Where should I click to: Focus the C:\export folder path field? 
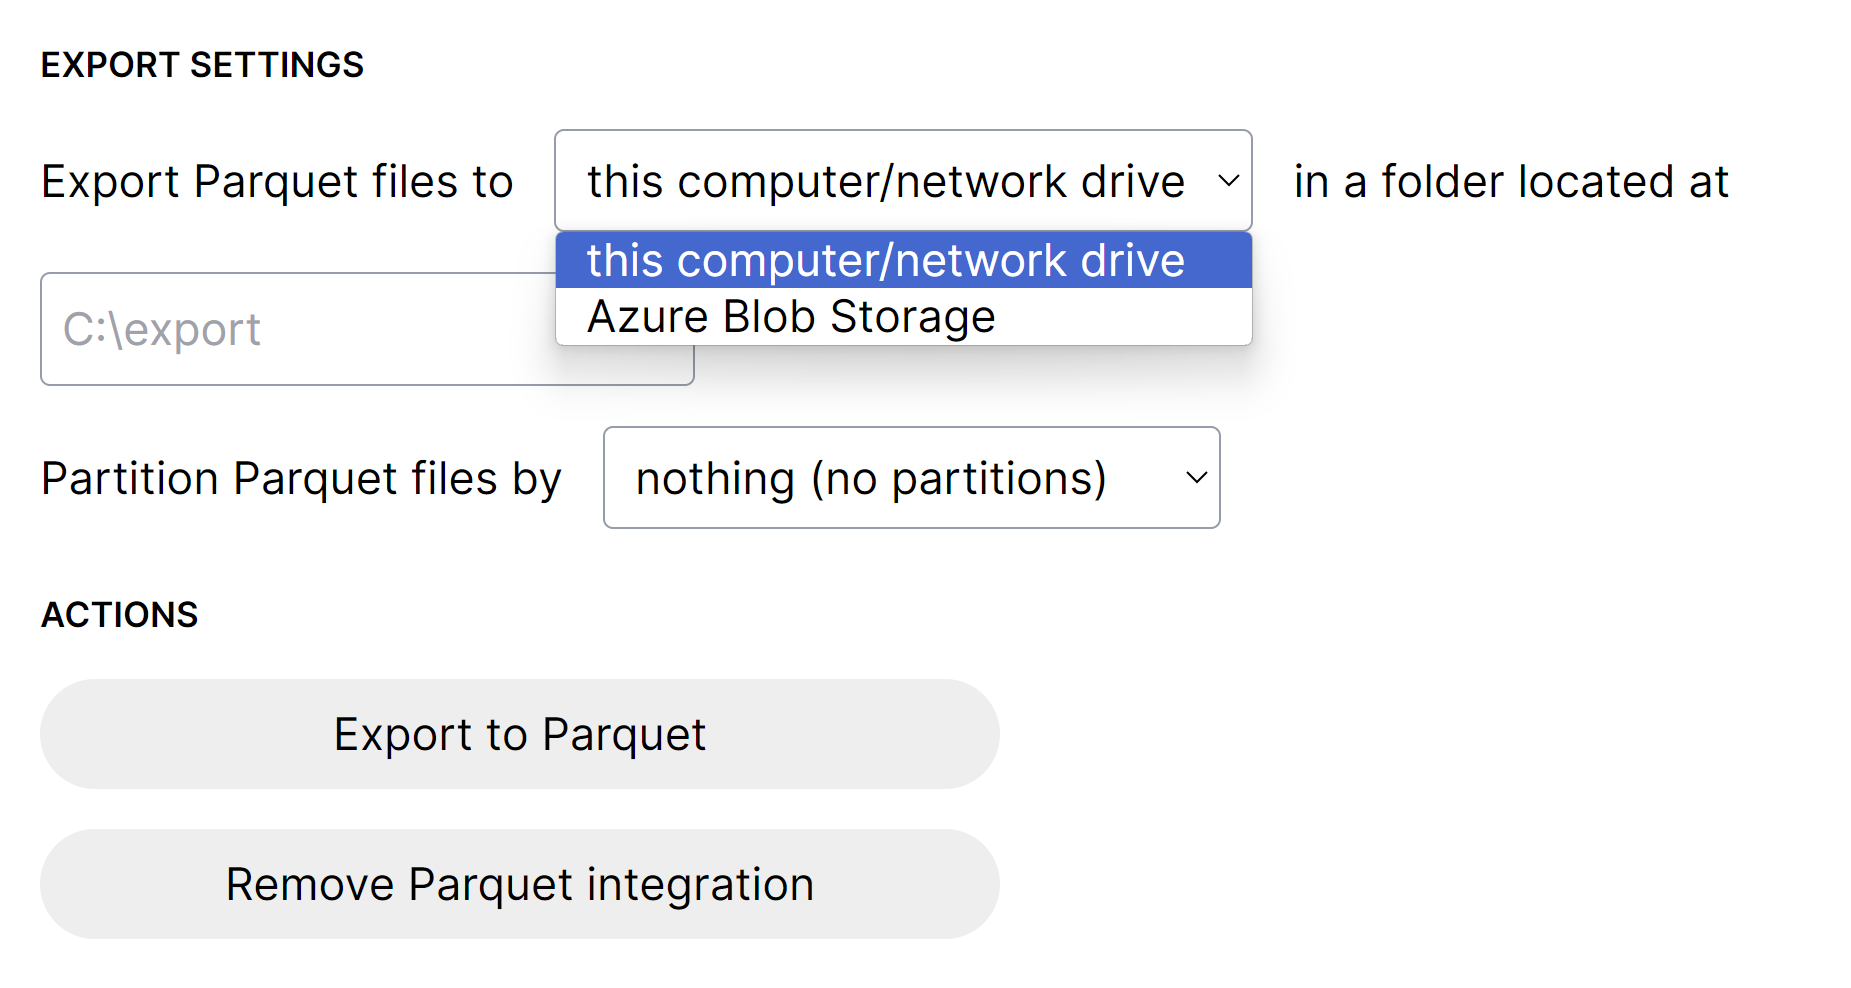[300, 330]
